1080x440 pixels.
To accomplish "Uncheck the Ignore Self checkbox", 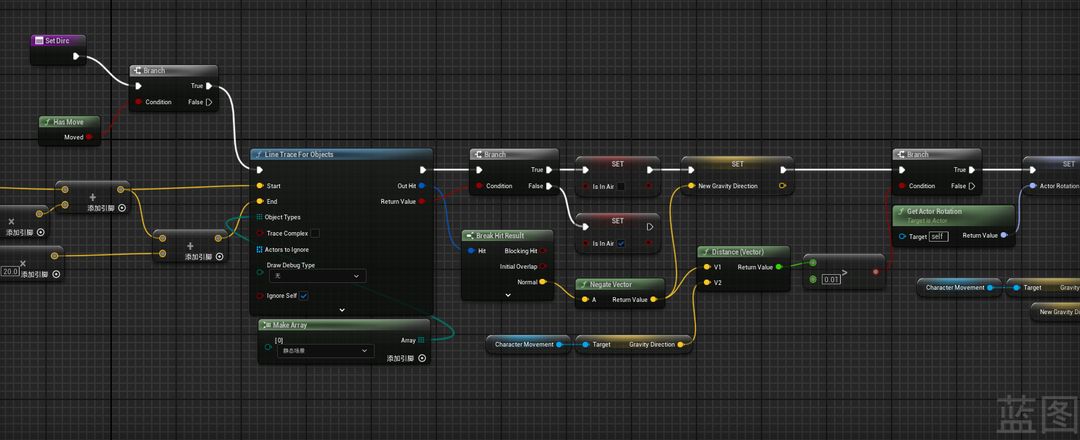I will click(x=304, y=296).
